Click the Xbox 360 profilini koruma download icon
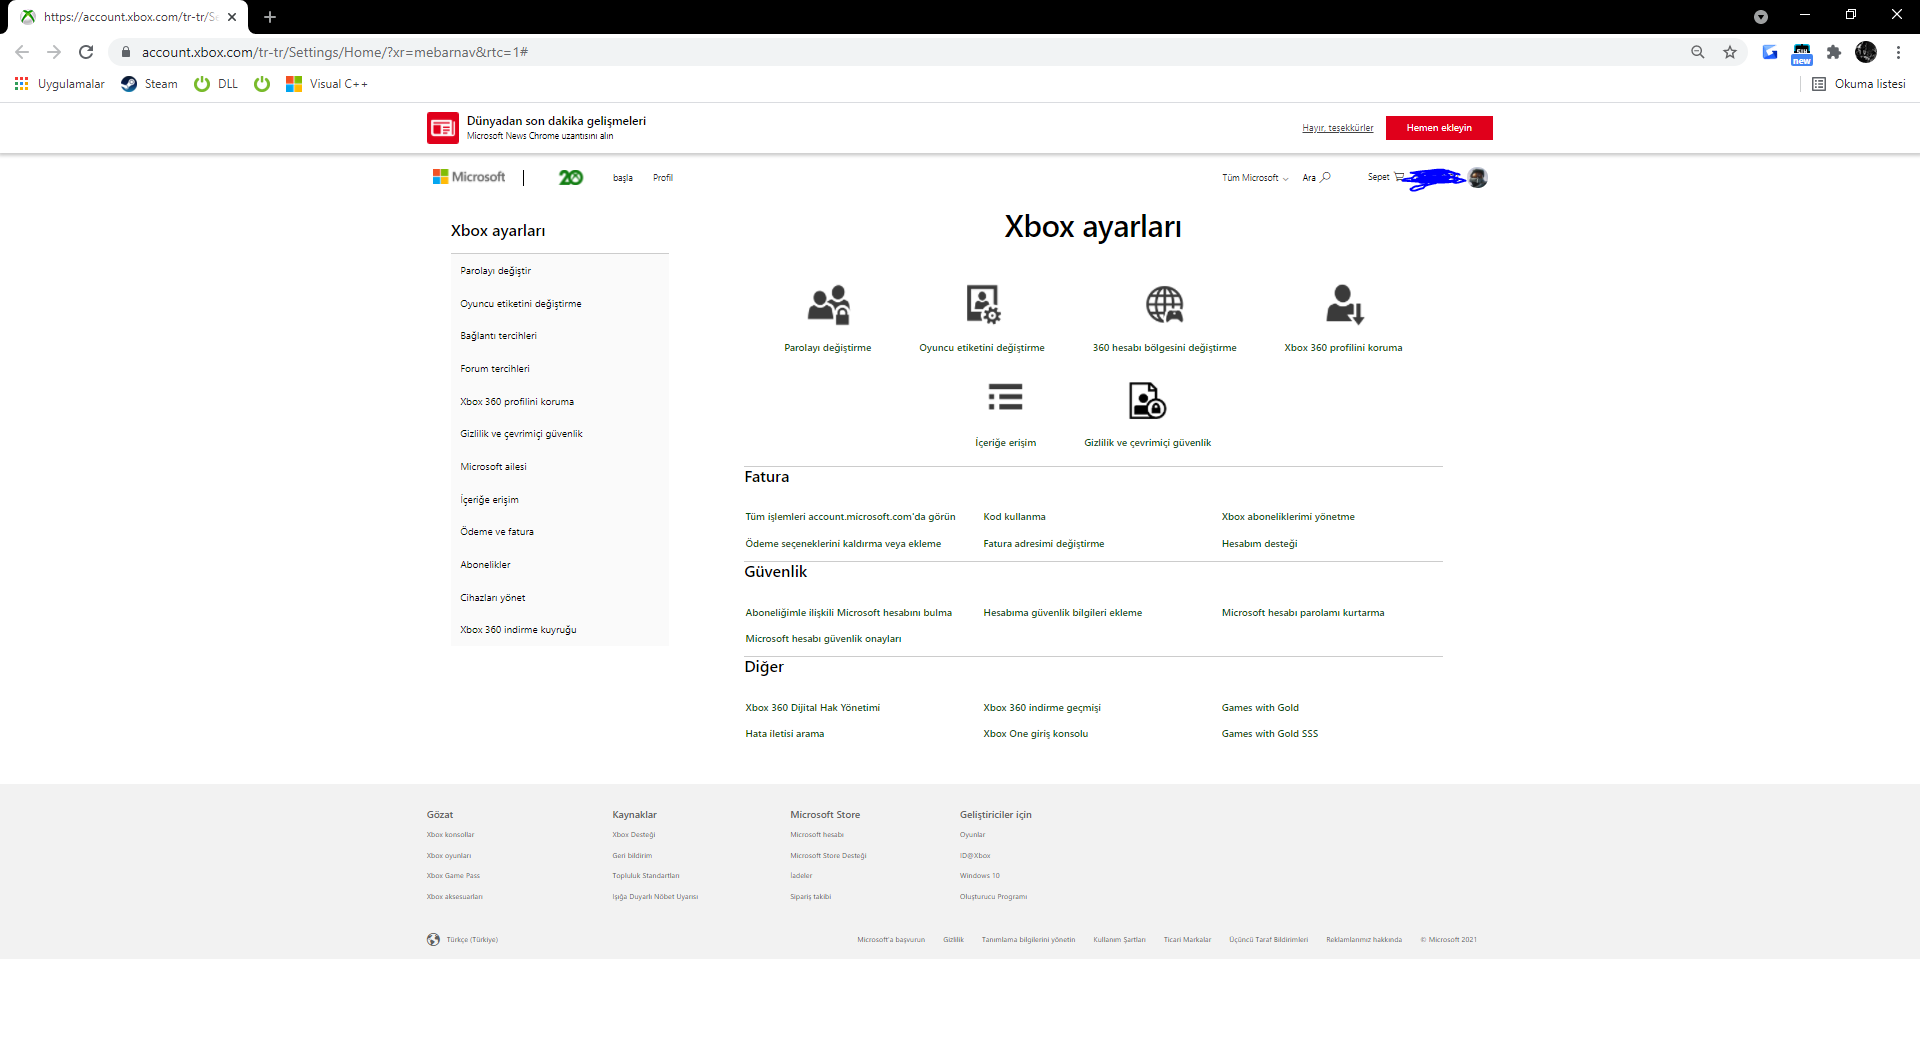This screenshot has height=1040, width=1920. pyautogui.click(x=1344, y=304)
